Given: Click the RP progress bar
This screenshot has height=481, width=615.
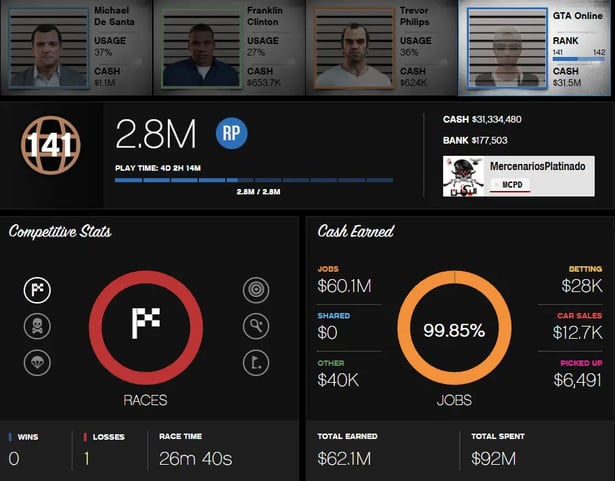Looking at the screenshot, I should coord(254,181).
